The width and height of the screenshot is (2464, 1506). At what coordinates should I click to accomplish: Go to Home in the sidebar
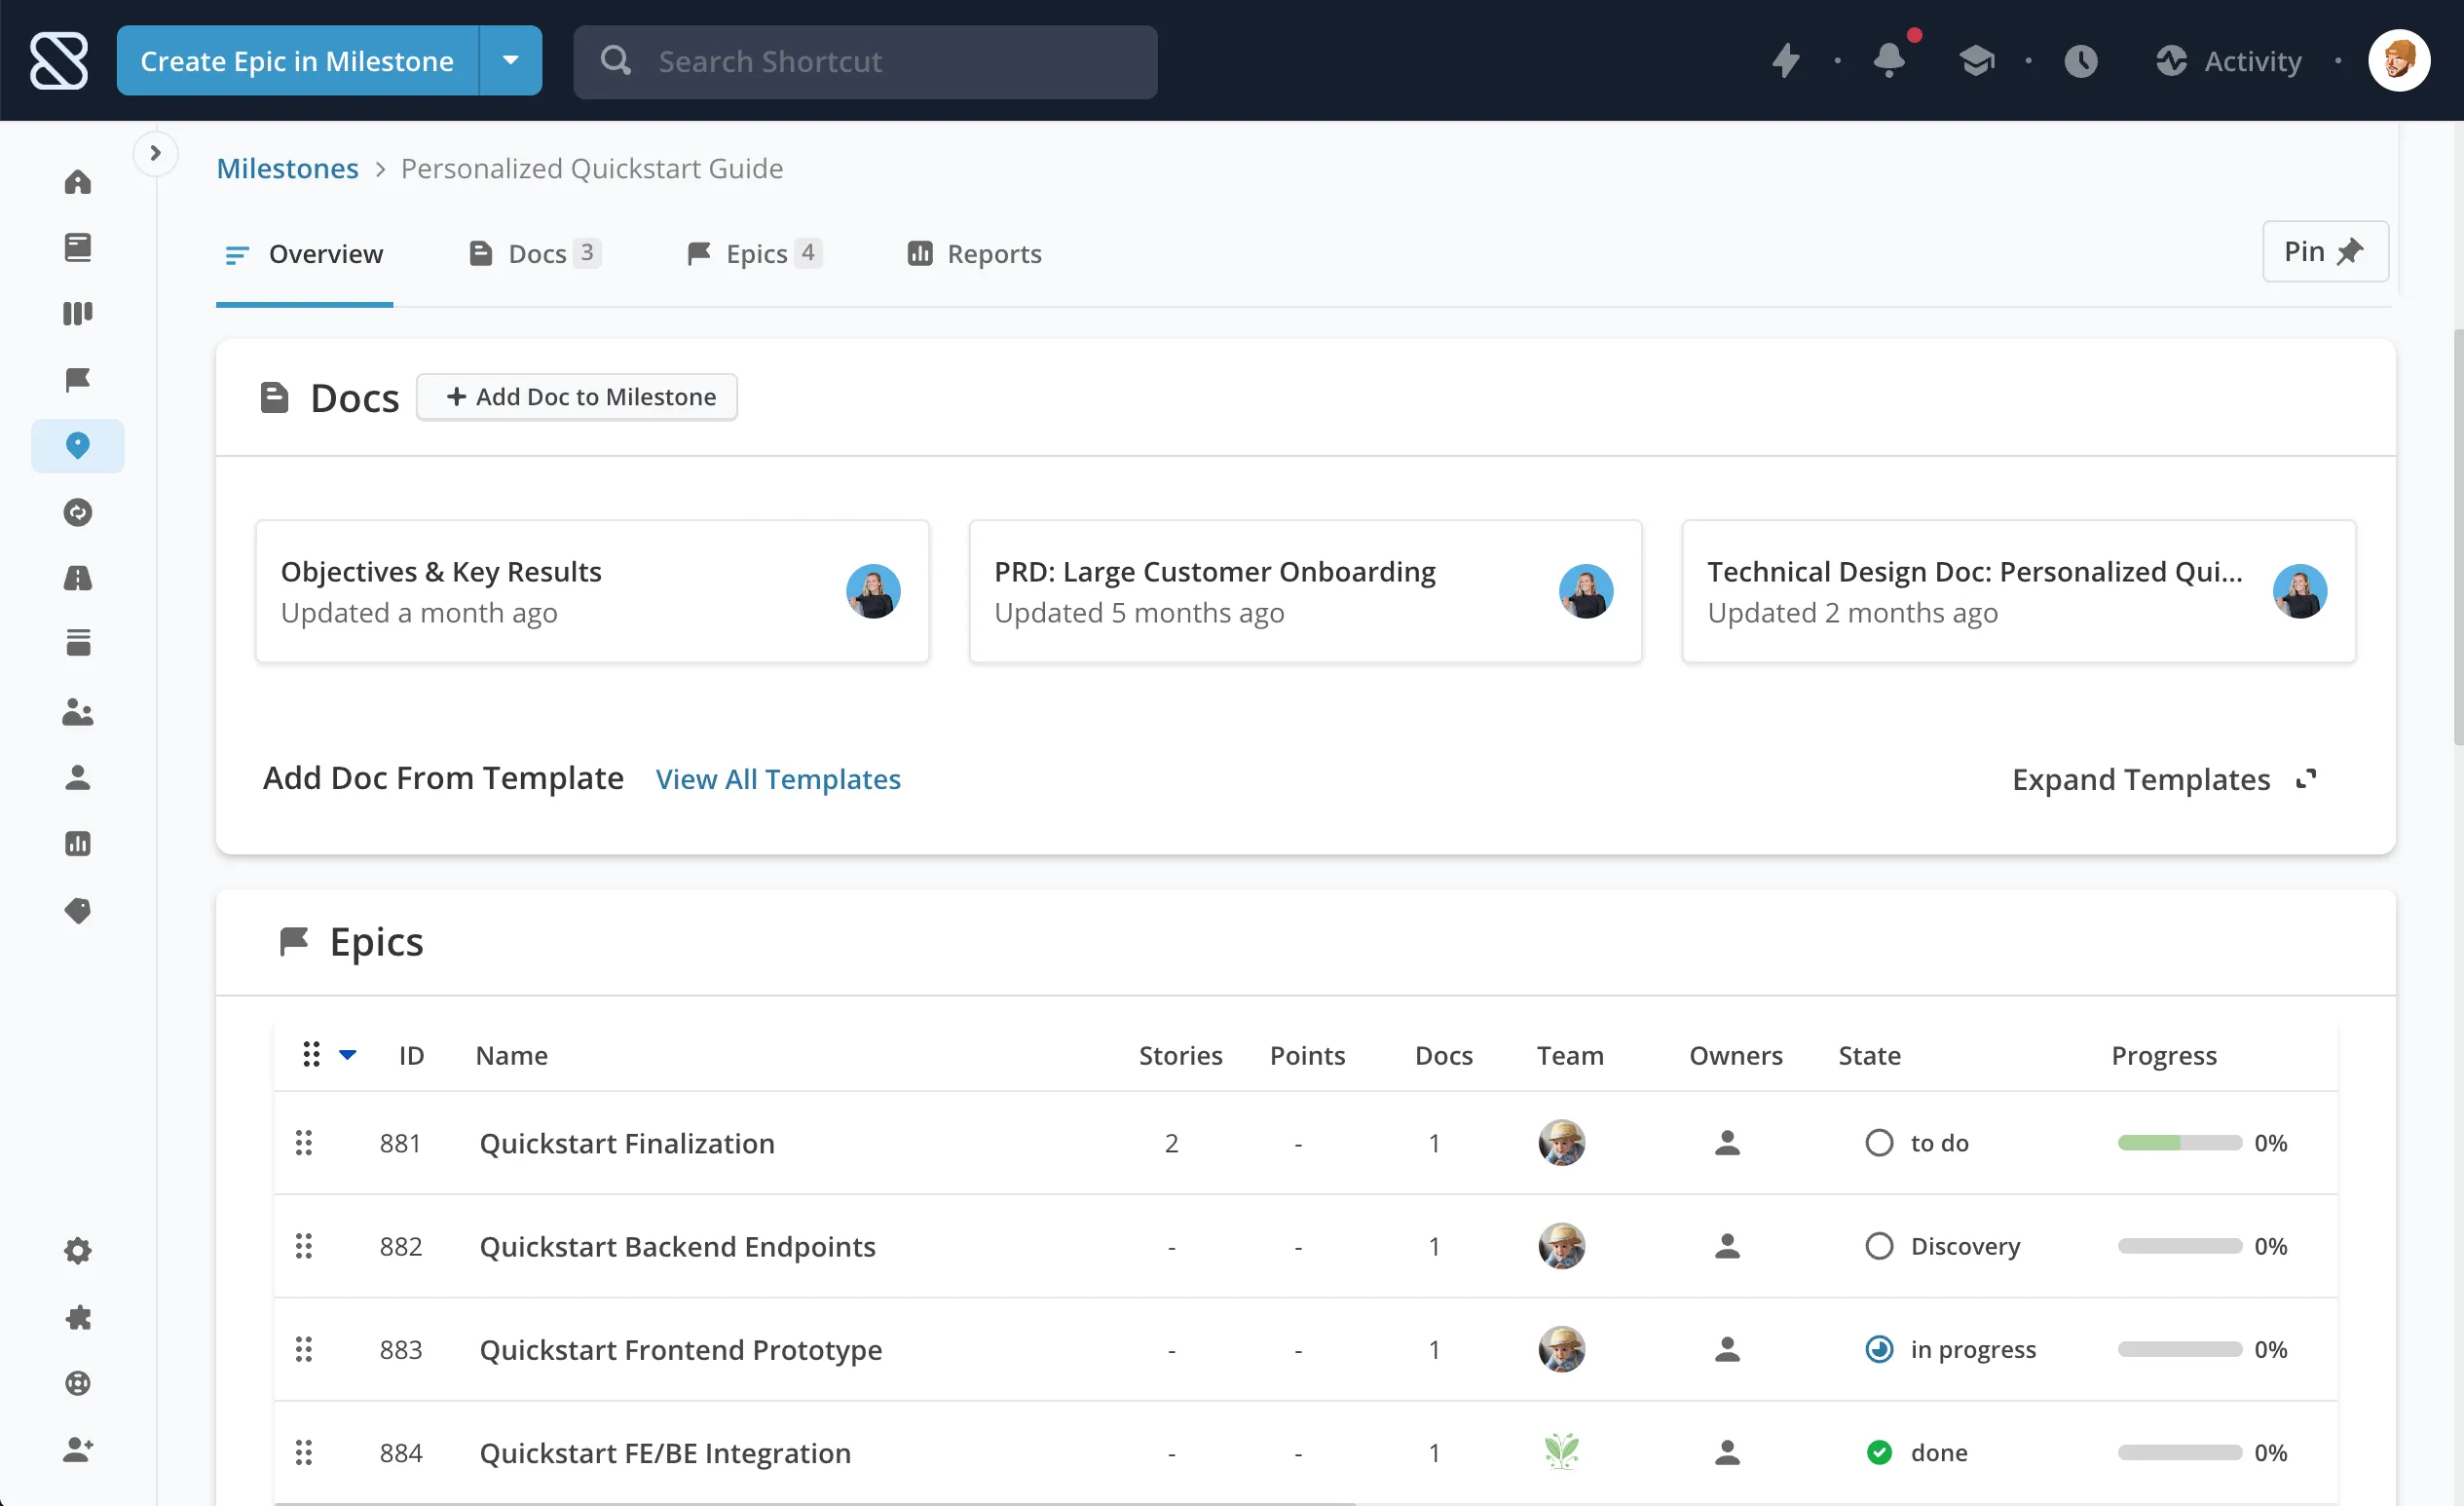click(x=78, y=182)
